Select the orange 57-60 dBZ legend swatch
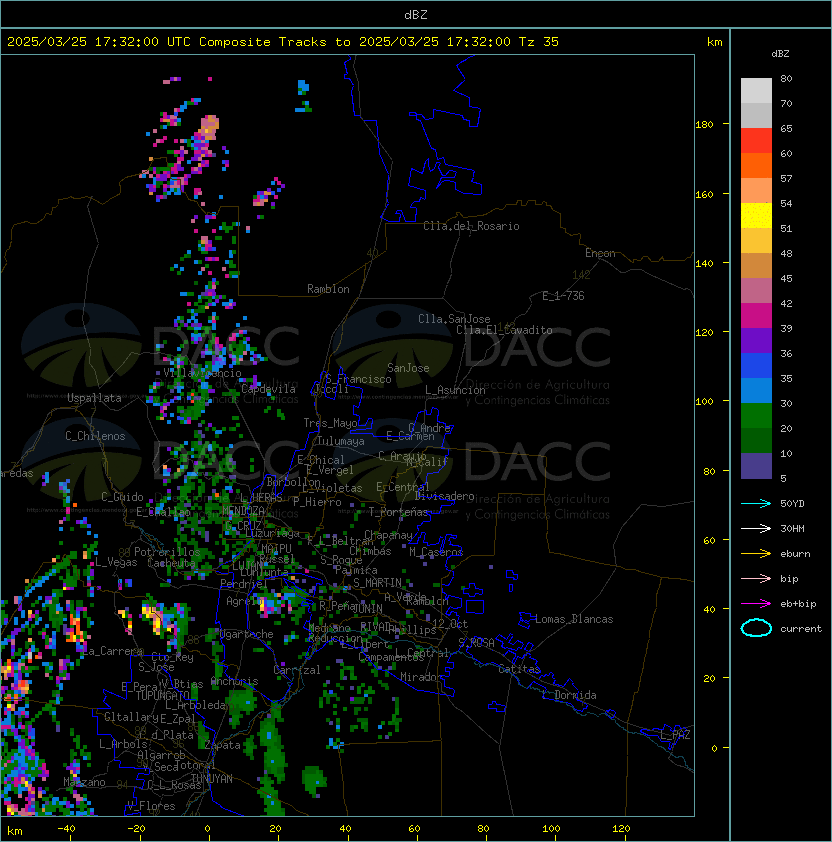The height and width of the screenshot is (842, 832). click(x=756, y=166)
